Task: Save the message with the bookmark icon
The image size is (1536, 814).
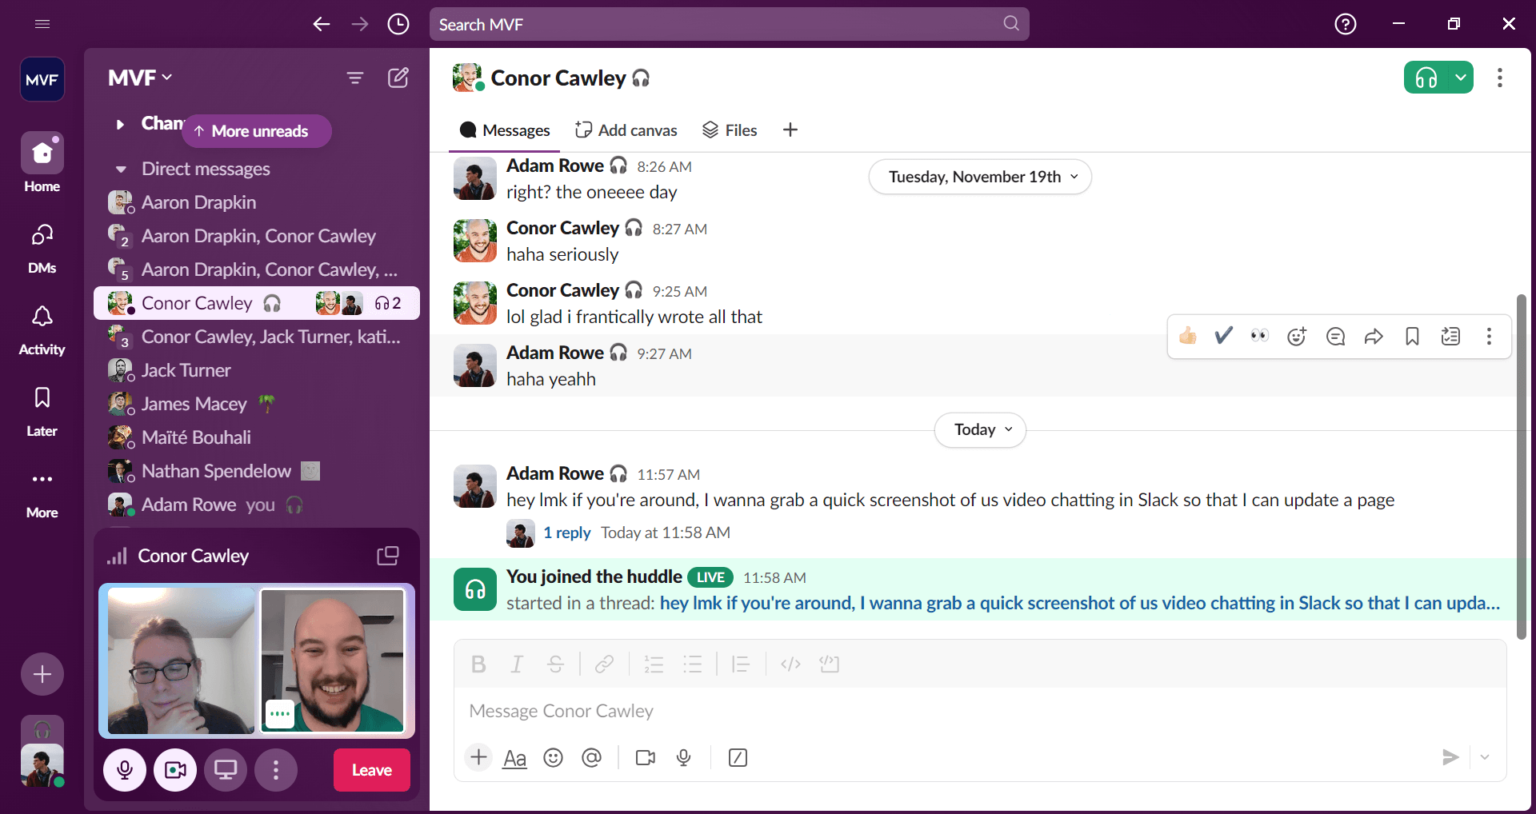Action: coord(1411,336)
